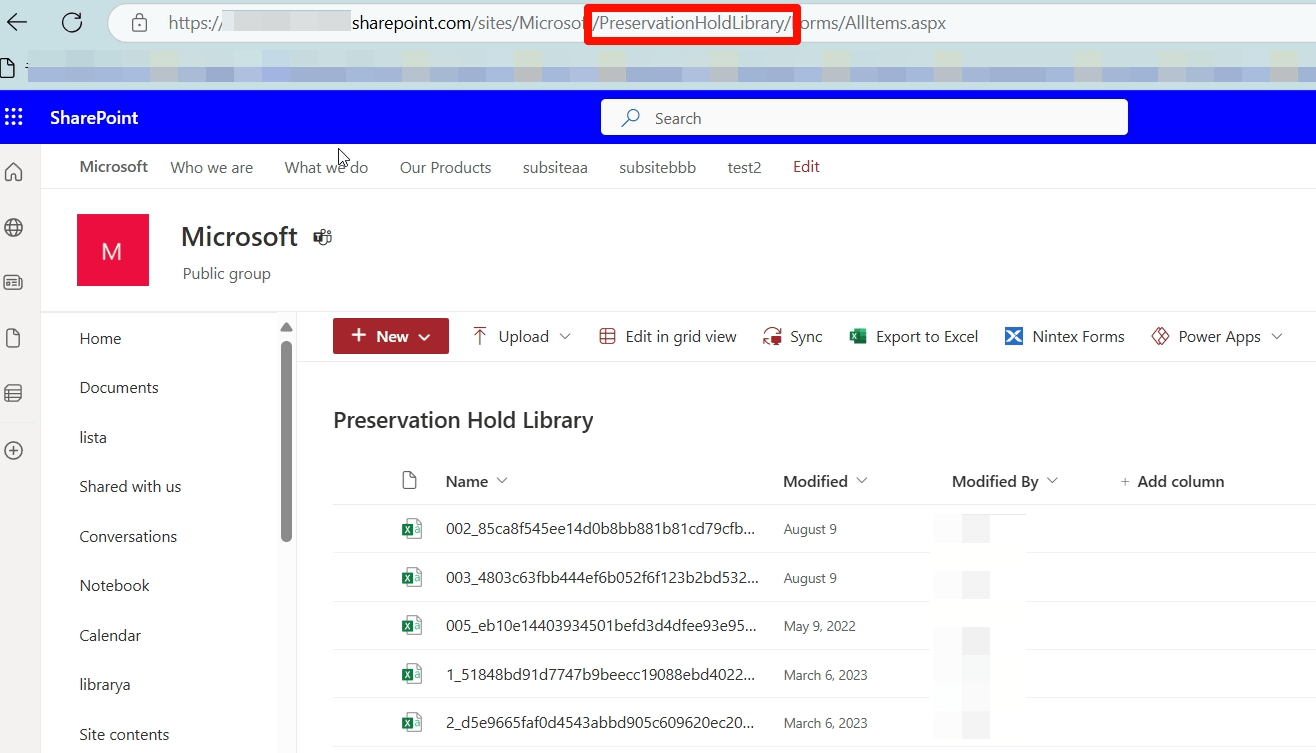Click the Excel icon for 005_eb10e14403 file
The image size is (1316, 753).
point(411,626)
